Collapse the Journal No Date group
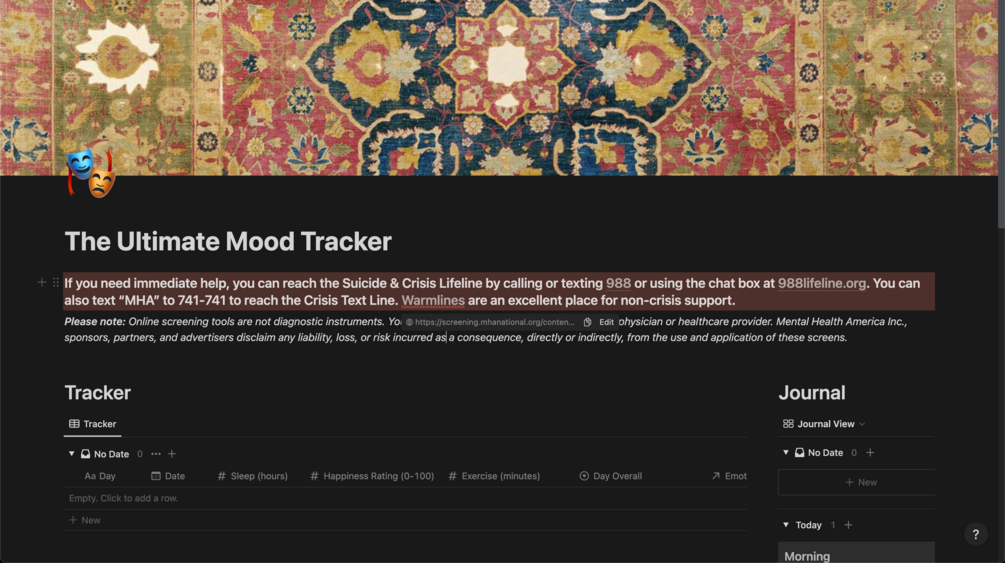Viewport: 1005px width, 563px height. click(x=786, y=453)
